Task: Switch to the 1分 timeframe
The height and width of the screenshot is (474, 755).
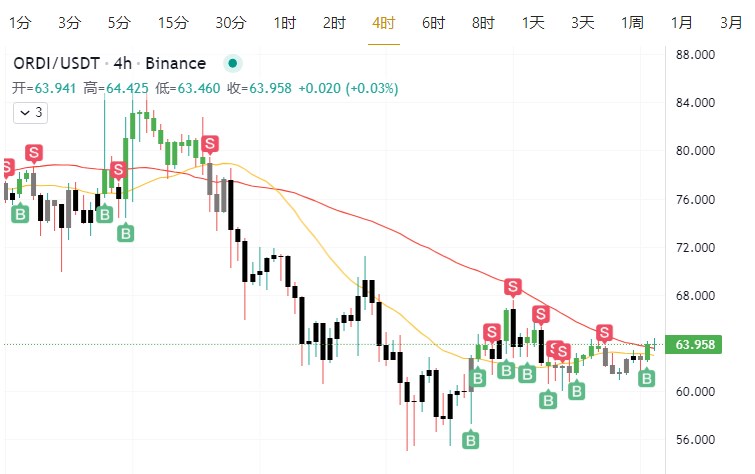Action: tap(19, 22)
